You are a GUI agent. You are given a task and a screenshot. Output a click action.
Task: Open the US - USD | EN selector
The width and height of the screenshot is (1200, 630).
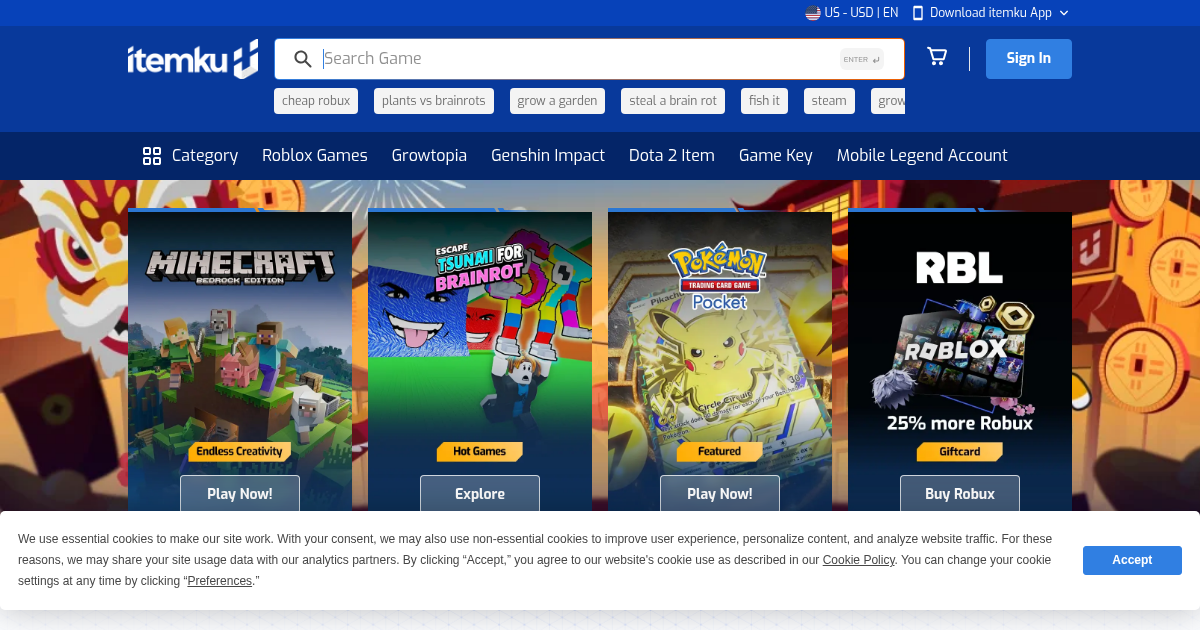[x=852, y=13]
